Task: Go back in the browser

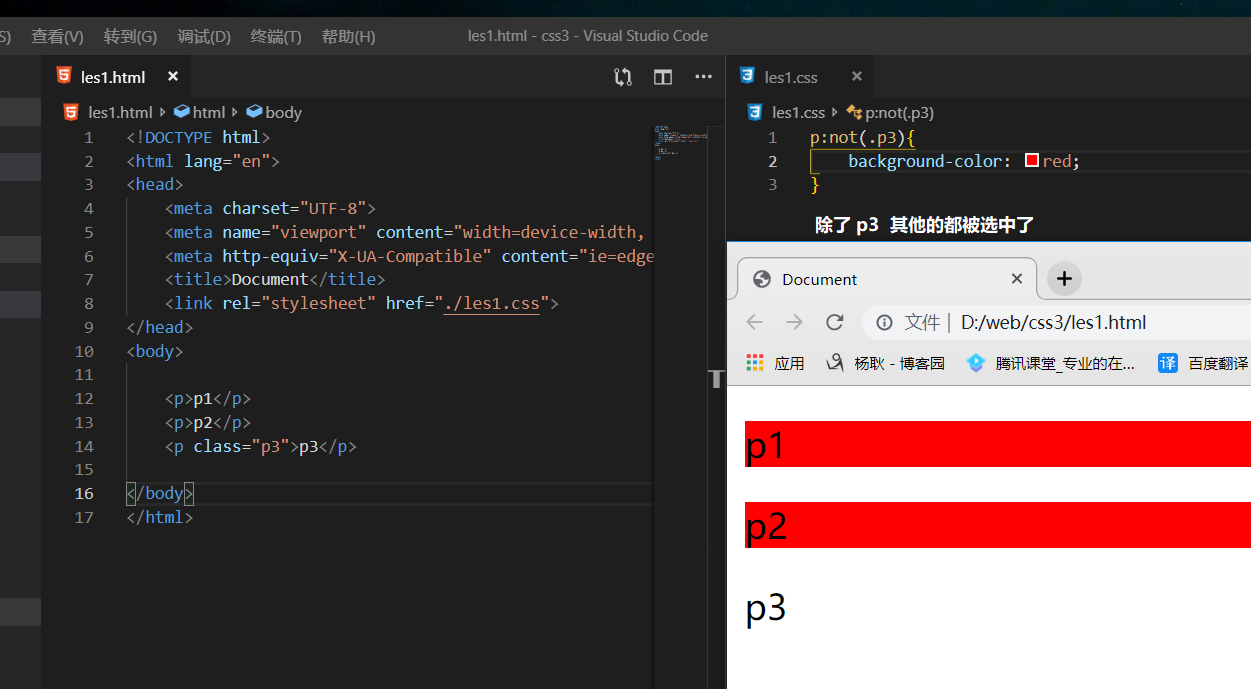Action: (x=755, y=322)
